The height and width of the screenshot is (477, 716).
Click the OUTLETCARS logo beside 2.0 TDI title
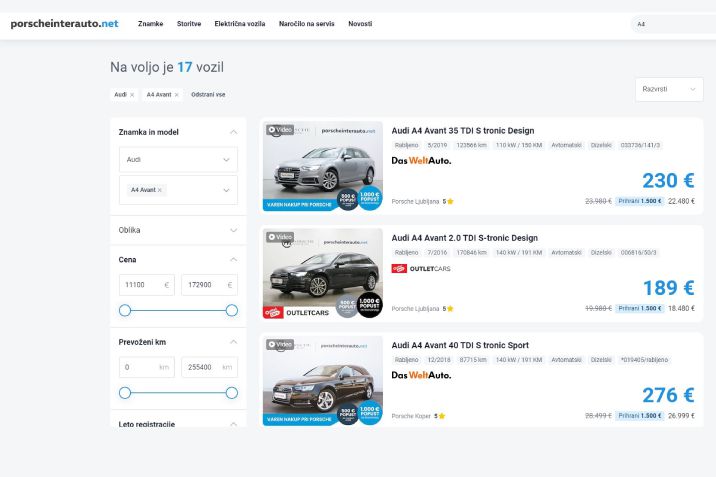click(x=421, y=269)
